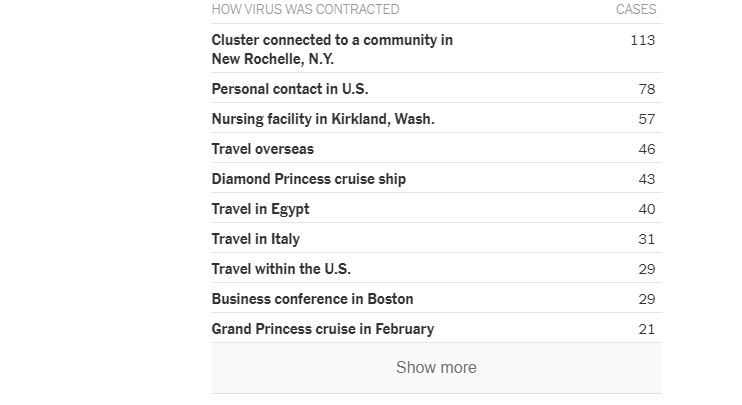
Task: Click the Grand Princess cruise count 21
Action: (x=646, y=329)
